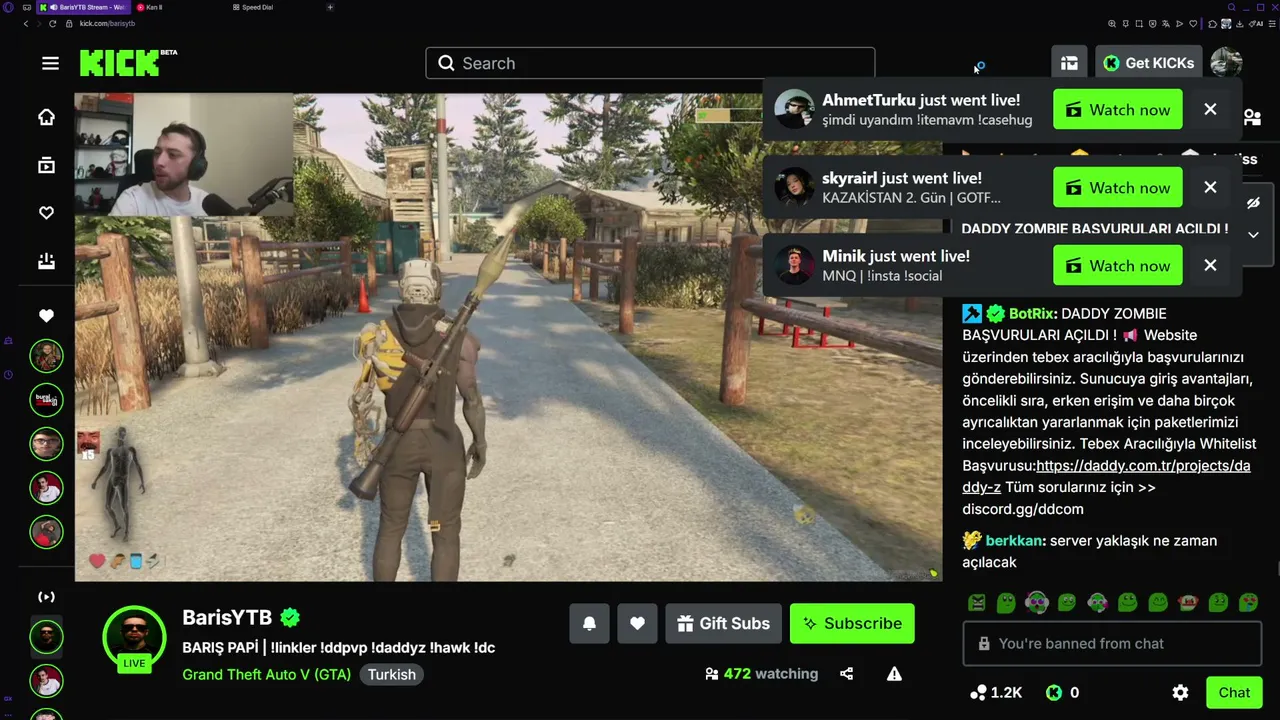Open the daddy.com.tr projects link in chat
Screen dimensions: 1280x720
coord(1106,476)
